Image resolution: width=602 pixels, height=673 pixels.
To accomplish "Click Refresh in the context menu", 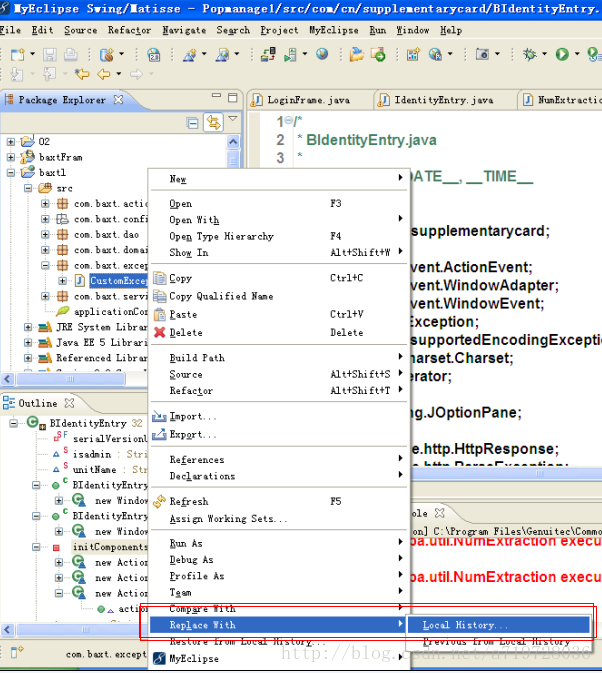I will [x=279, y=501].
